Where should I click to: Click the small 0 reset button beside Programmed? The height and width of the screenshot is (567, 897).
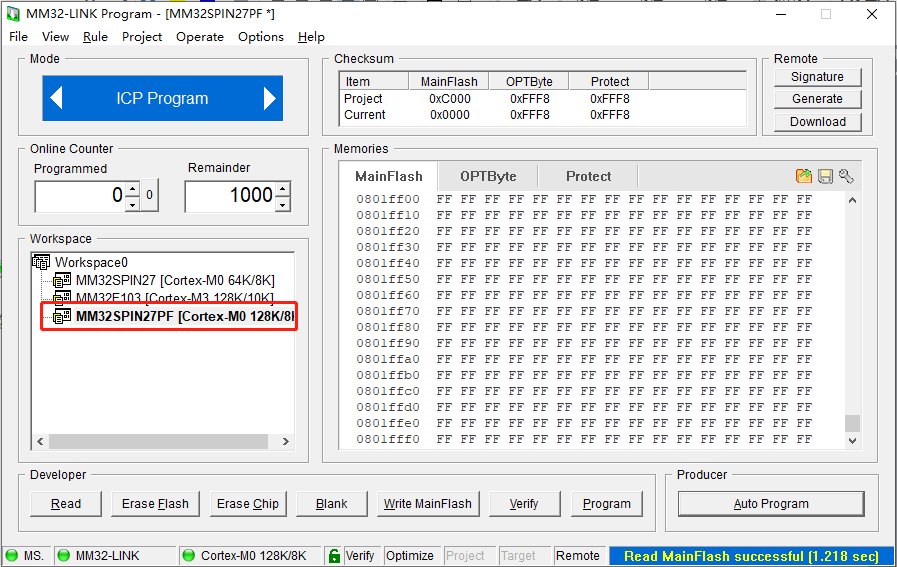click(149, 195)
